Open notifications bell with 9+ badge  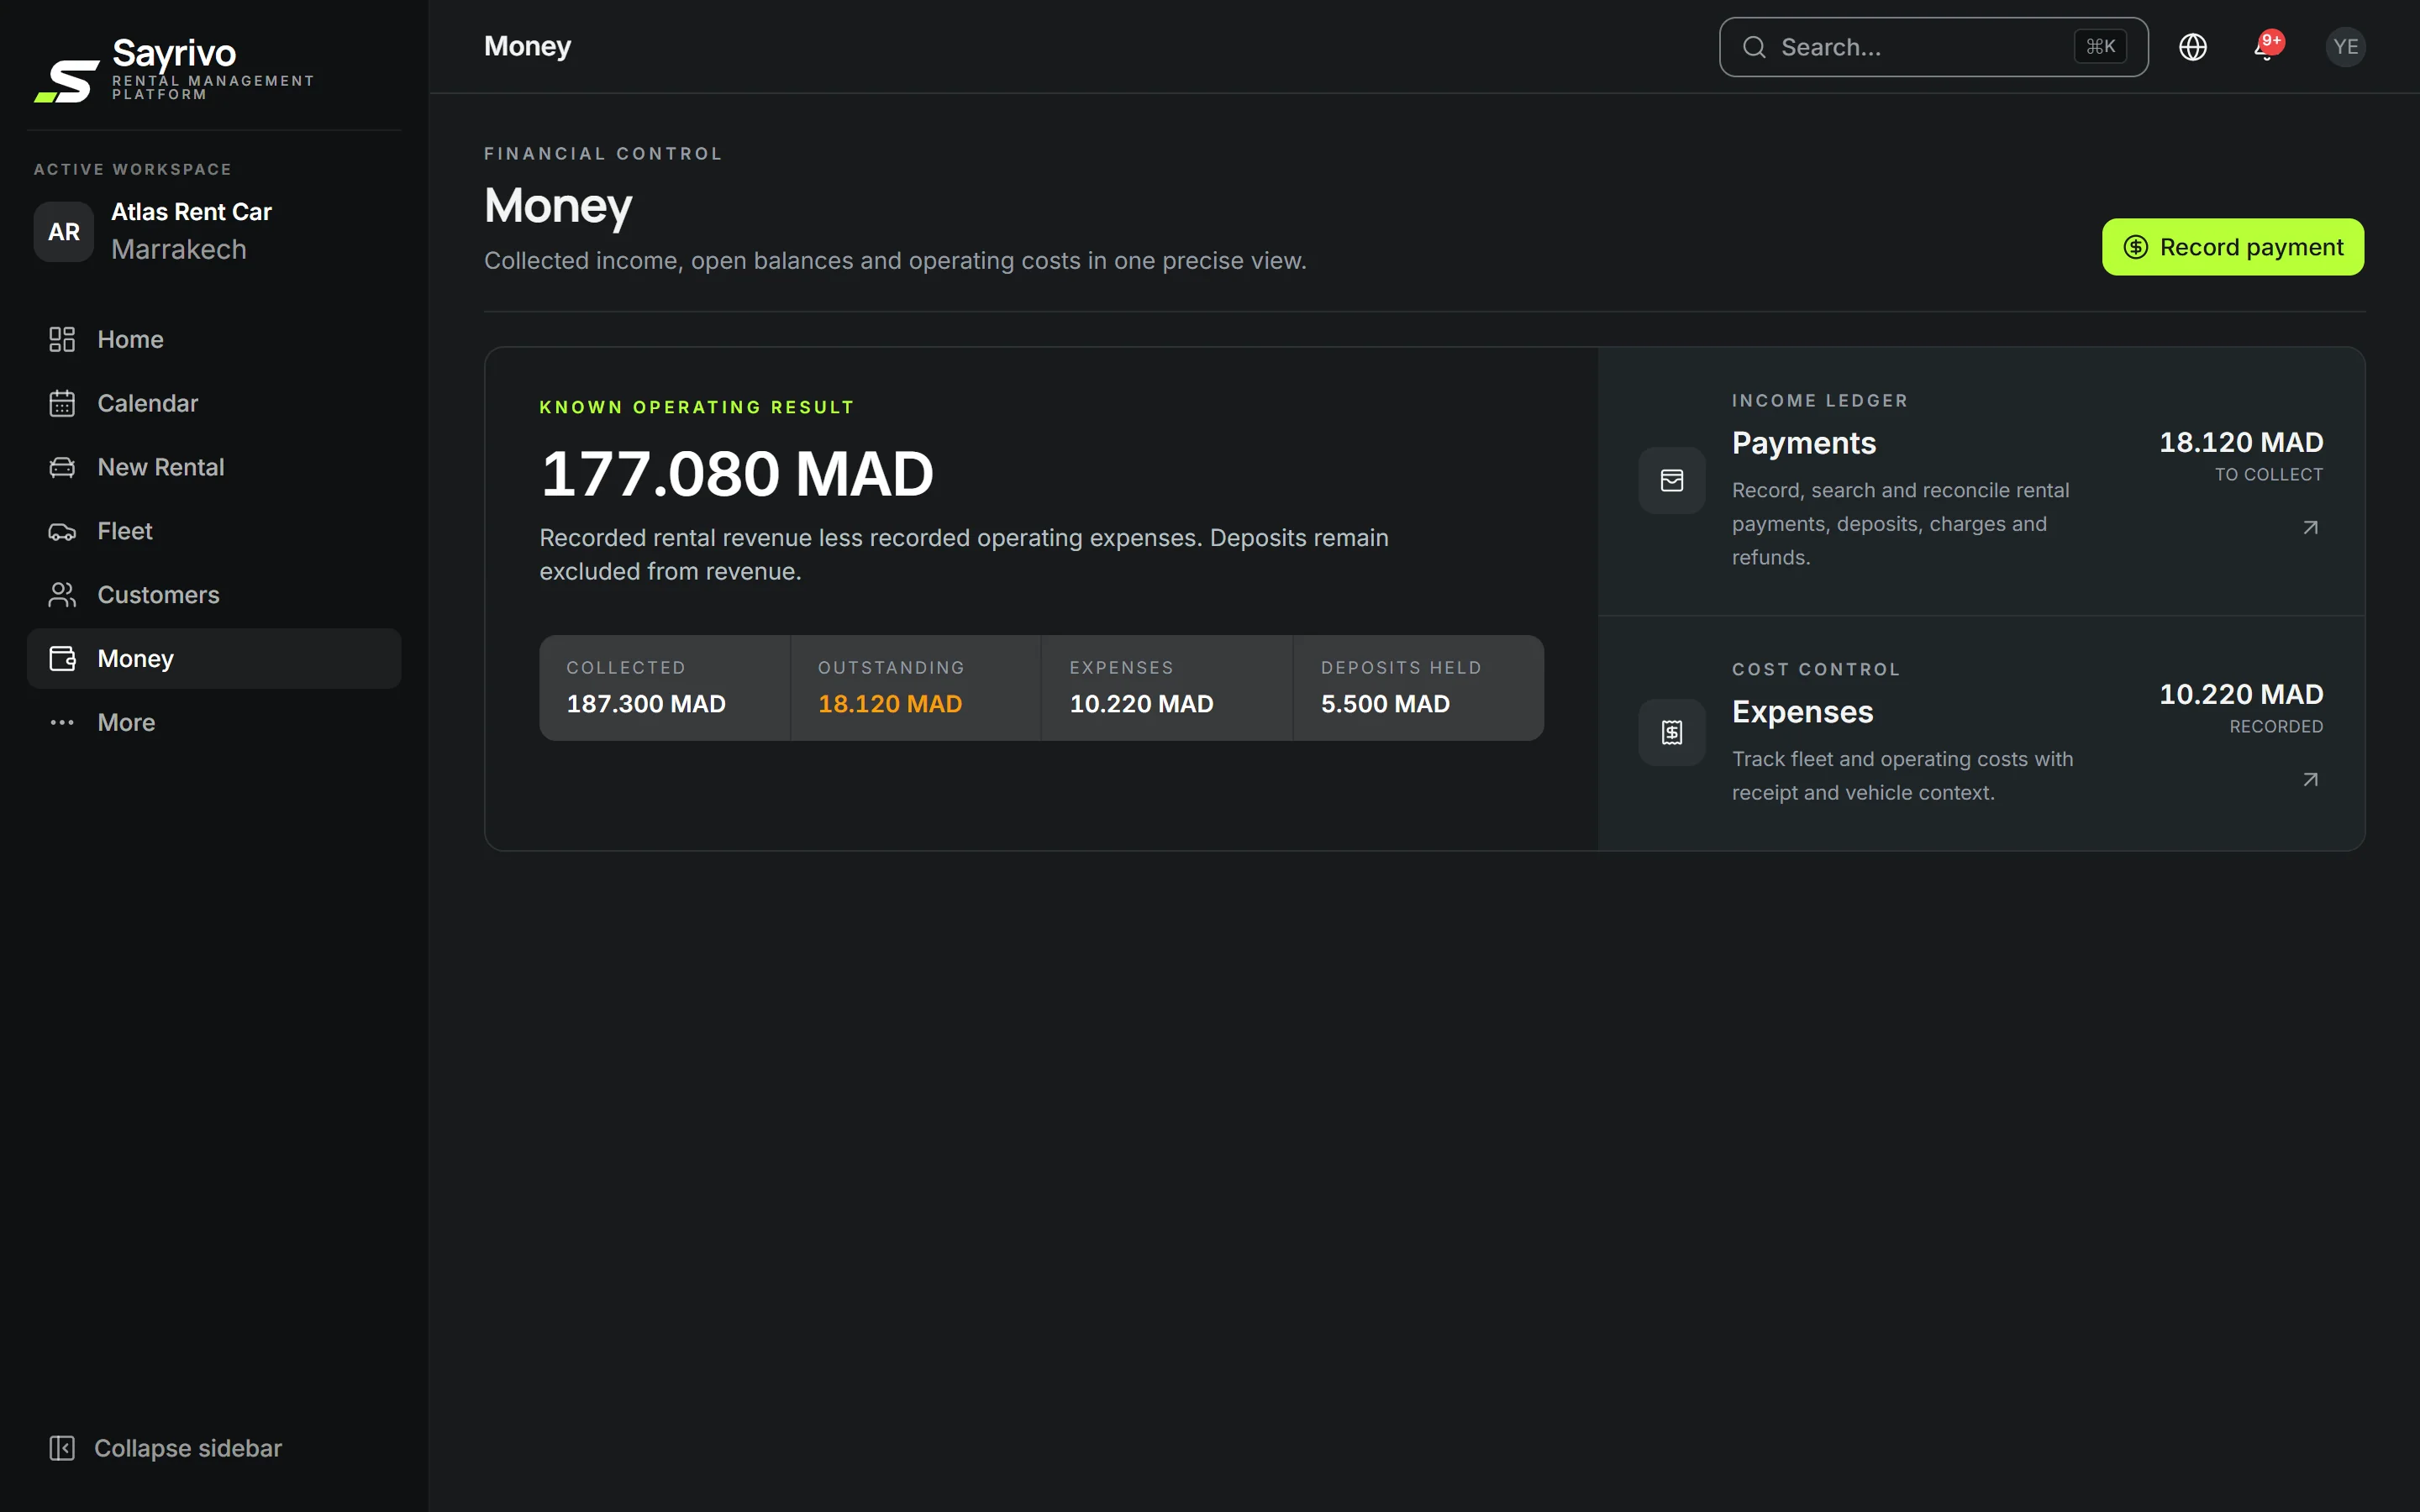[2267, 46]
